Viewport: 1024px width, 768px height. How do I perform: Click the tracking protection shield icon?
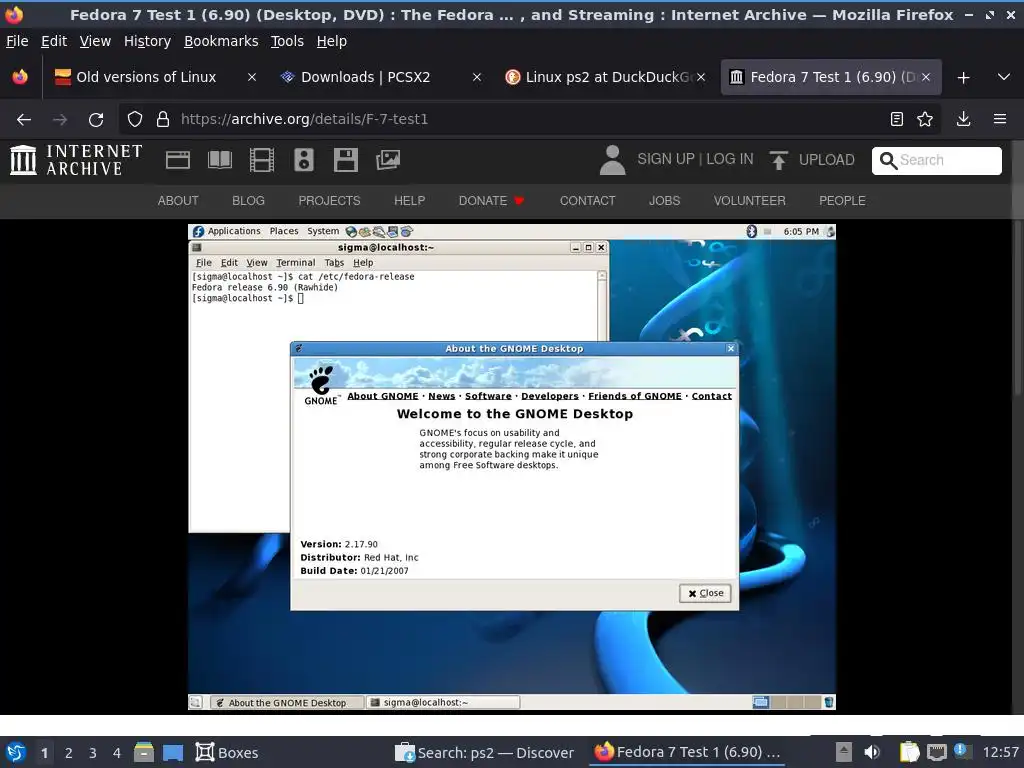[135, 120]
